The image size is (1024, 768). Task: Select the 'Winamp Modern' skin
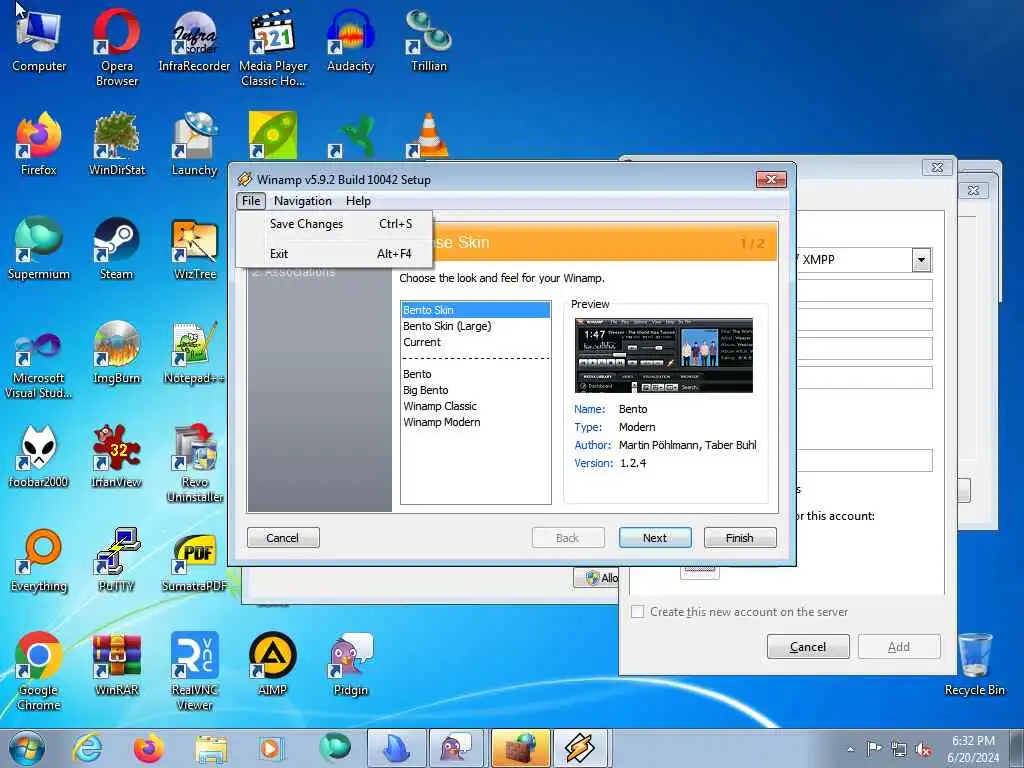(475, 422)
